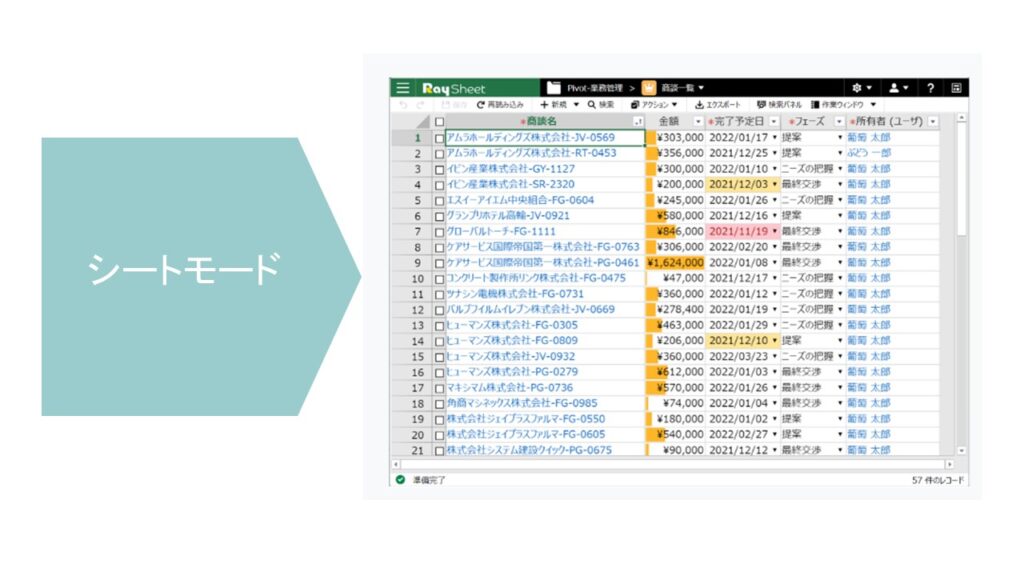The width and height of the screenshot is (1024, 576).
Task: Open help with the question mark icon
Action: (x=931, y=88)
